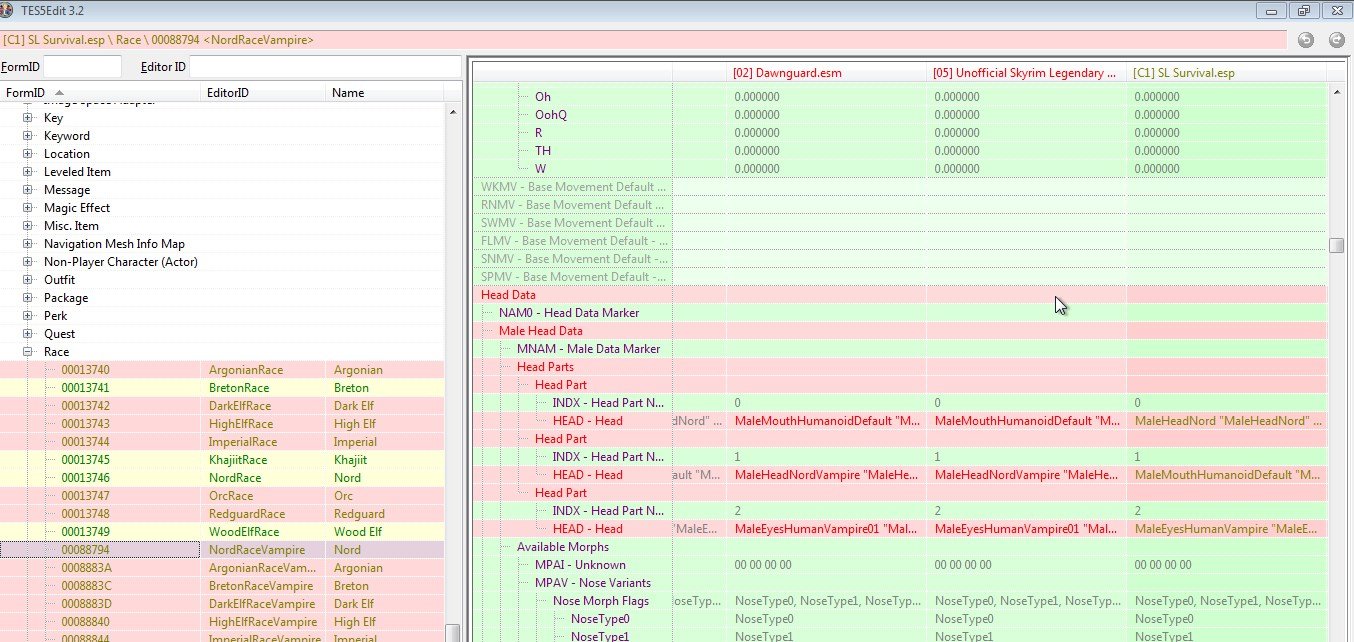Screen dimensions: 1354x642
Task: Select the OrcRace record
Action: [x=222, y=496]
